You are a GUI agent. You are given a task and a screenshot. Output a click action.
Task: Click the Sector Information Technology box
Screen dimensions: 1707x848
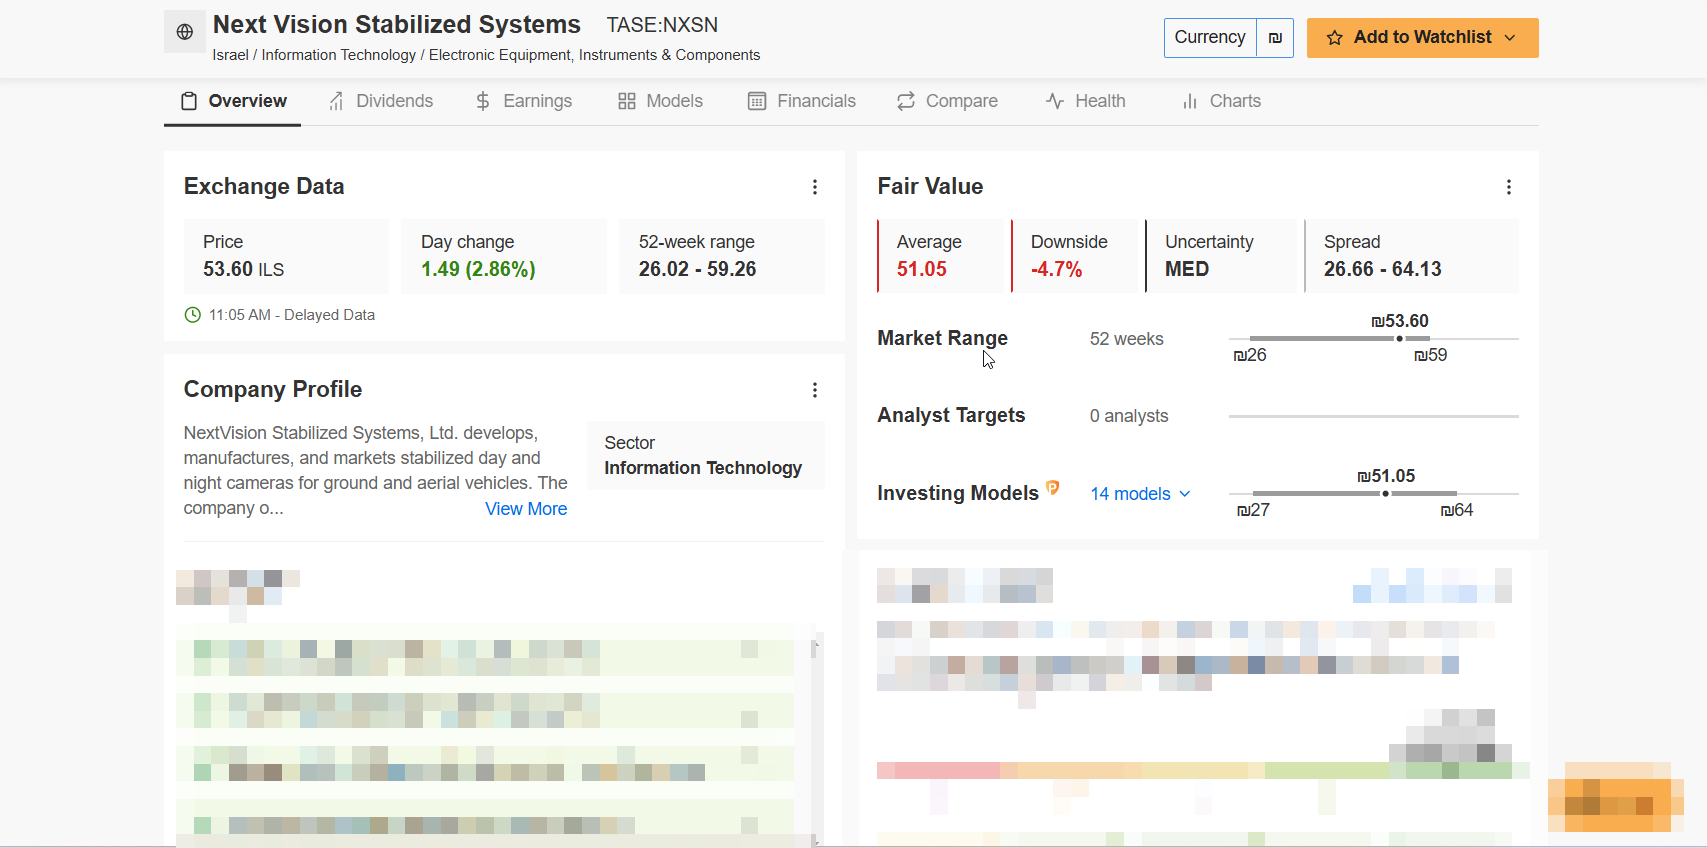pyautogui.click(x=706, y=456)
